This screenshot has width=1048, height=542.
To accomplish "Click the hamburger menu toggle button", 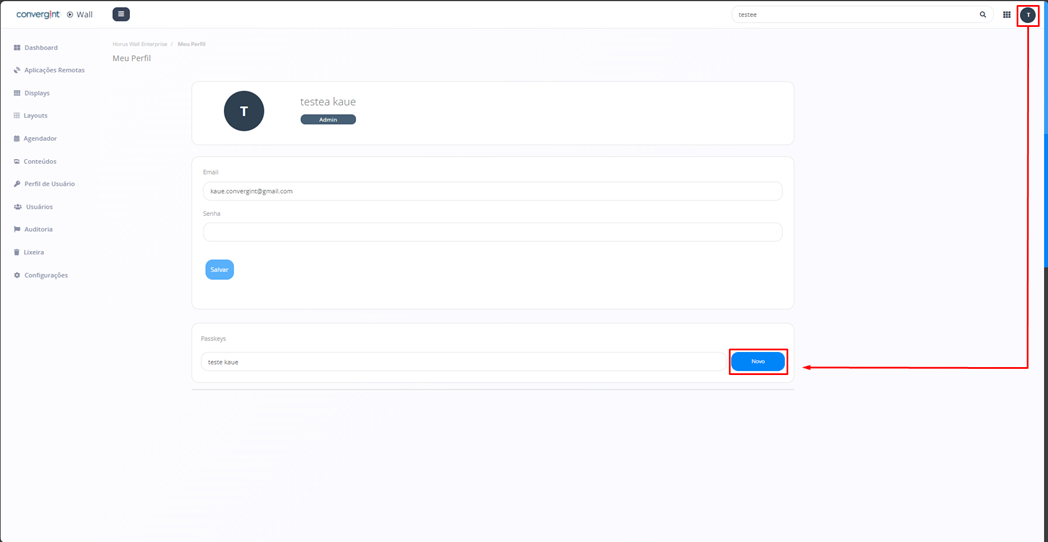I will (x=121, y=14).
